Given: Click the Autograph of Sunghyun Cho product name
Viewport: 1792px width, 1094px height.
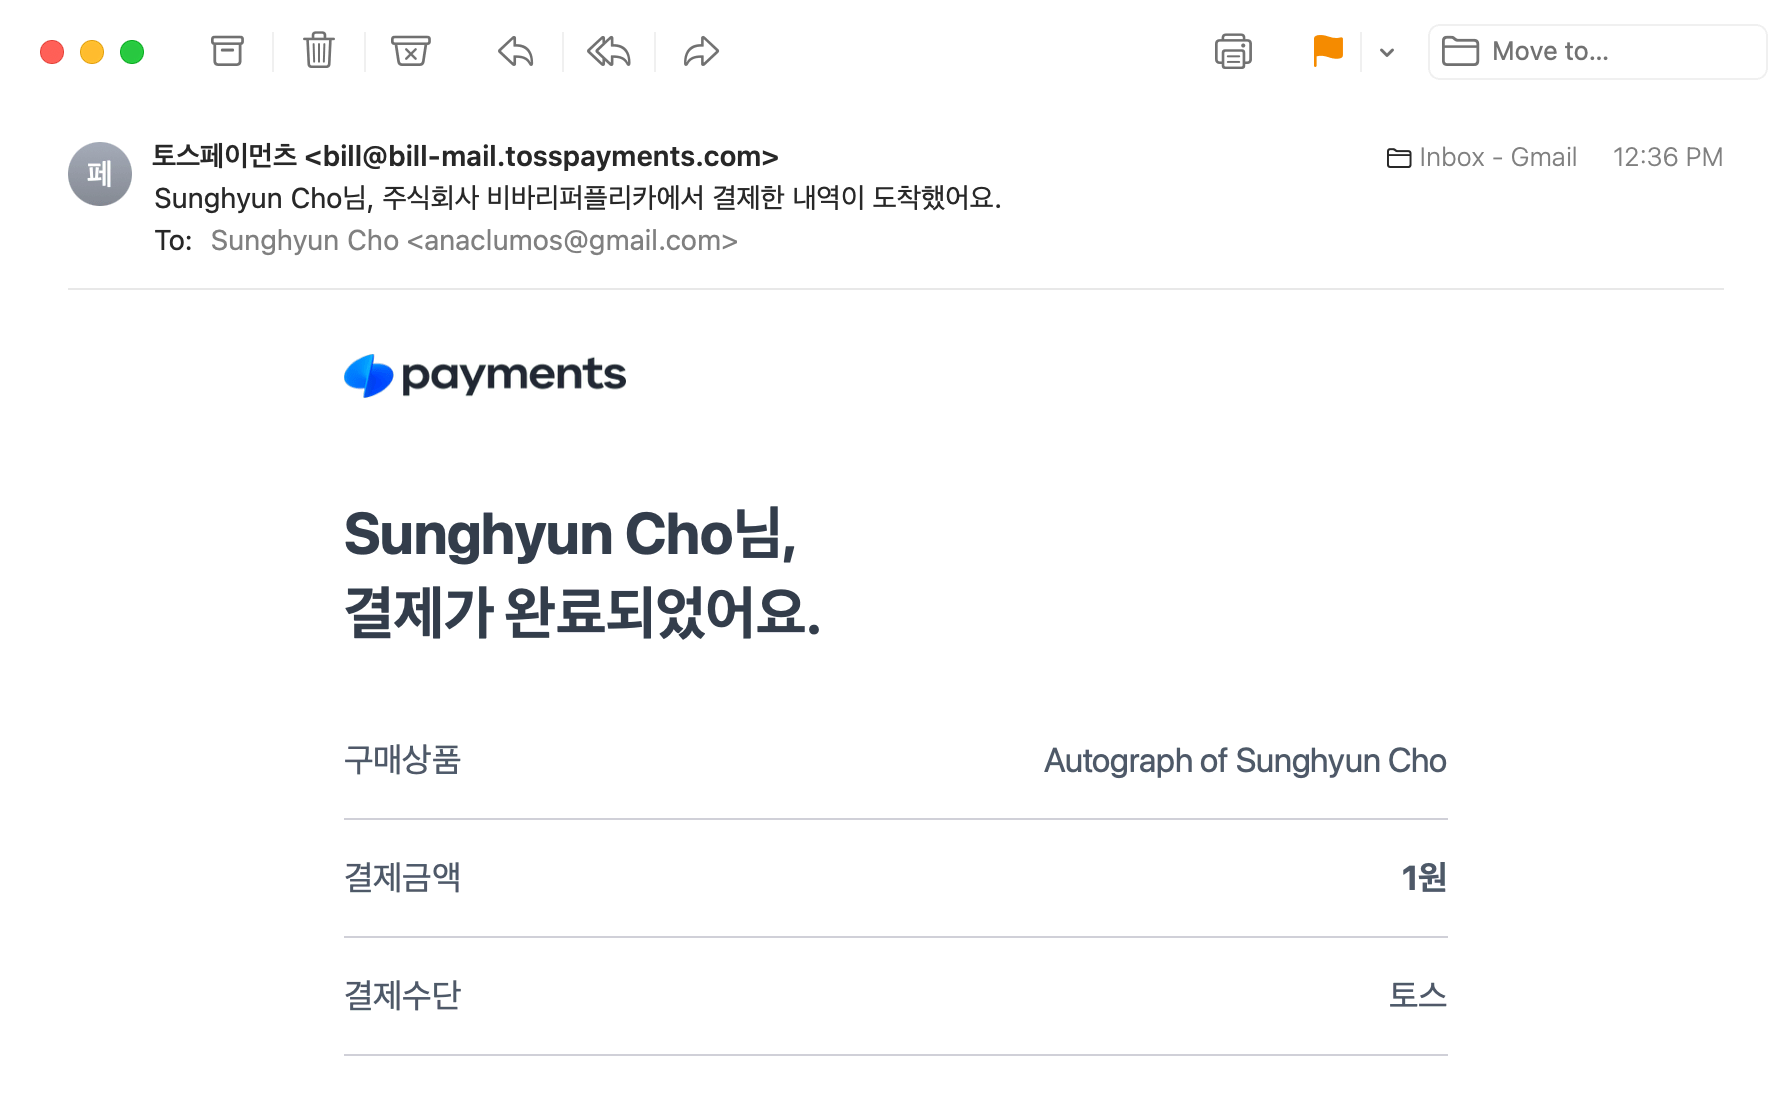Looking at the screenshot, I should 1245,761.
